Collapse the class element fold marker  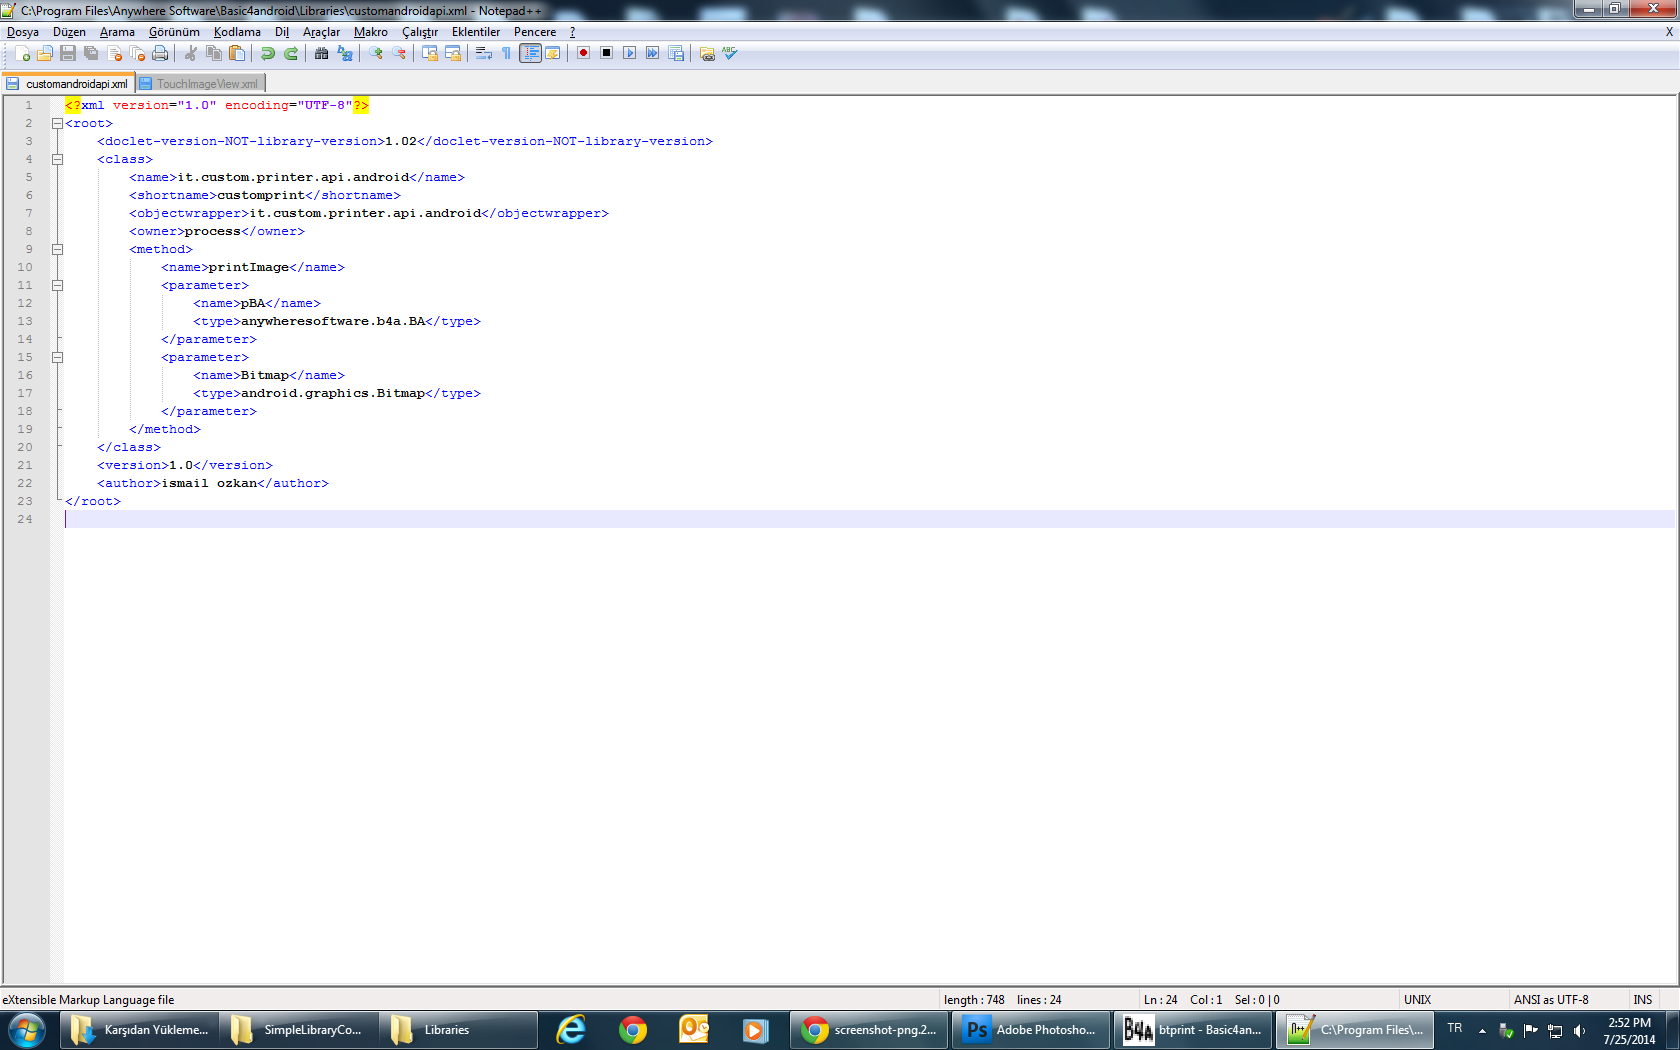pos(57,160)
